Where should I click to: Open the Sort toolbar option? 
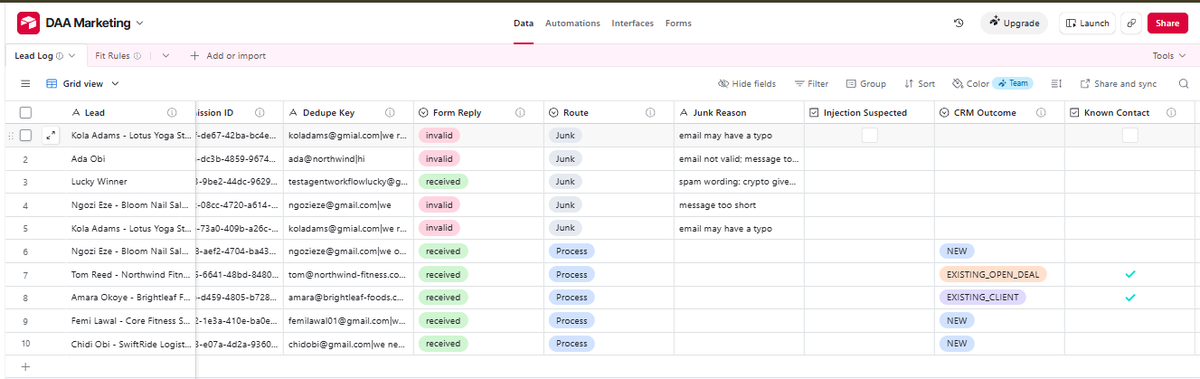[919, 84]
